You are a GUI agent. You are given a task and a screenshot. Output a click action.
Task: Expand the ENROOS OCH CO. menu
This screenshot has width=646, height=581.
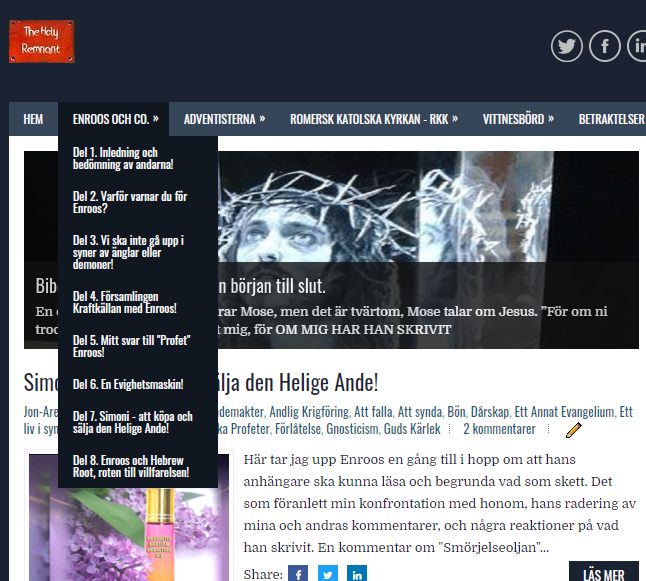coord(113,119)
